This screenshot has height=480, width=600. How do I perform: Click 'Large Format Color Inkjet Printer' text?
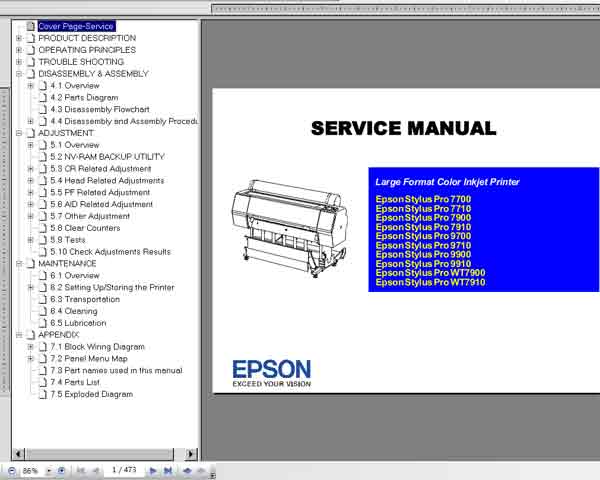[447, 182]
